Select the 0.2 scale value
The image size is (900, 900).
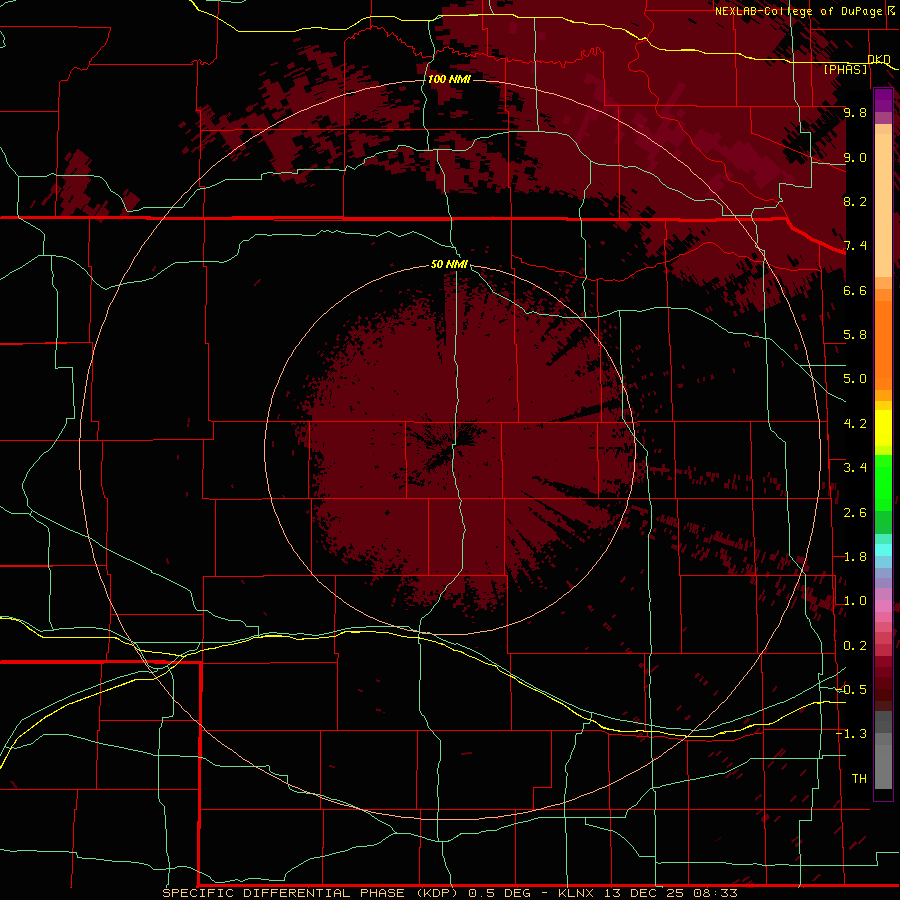coord(855,646)
